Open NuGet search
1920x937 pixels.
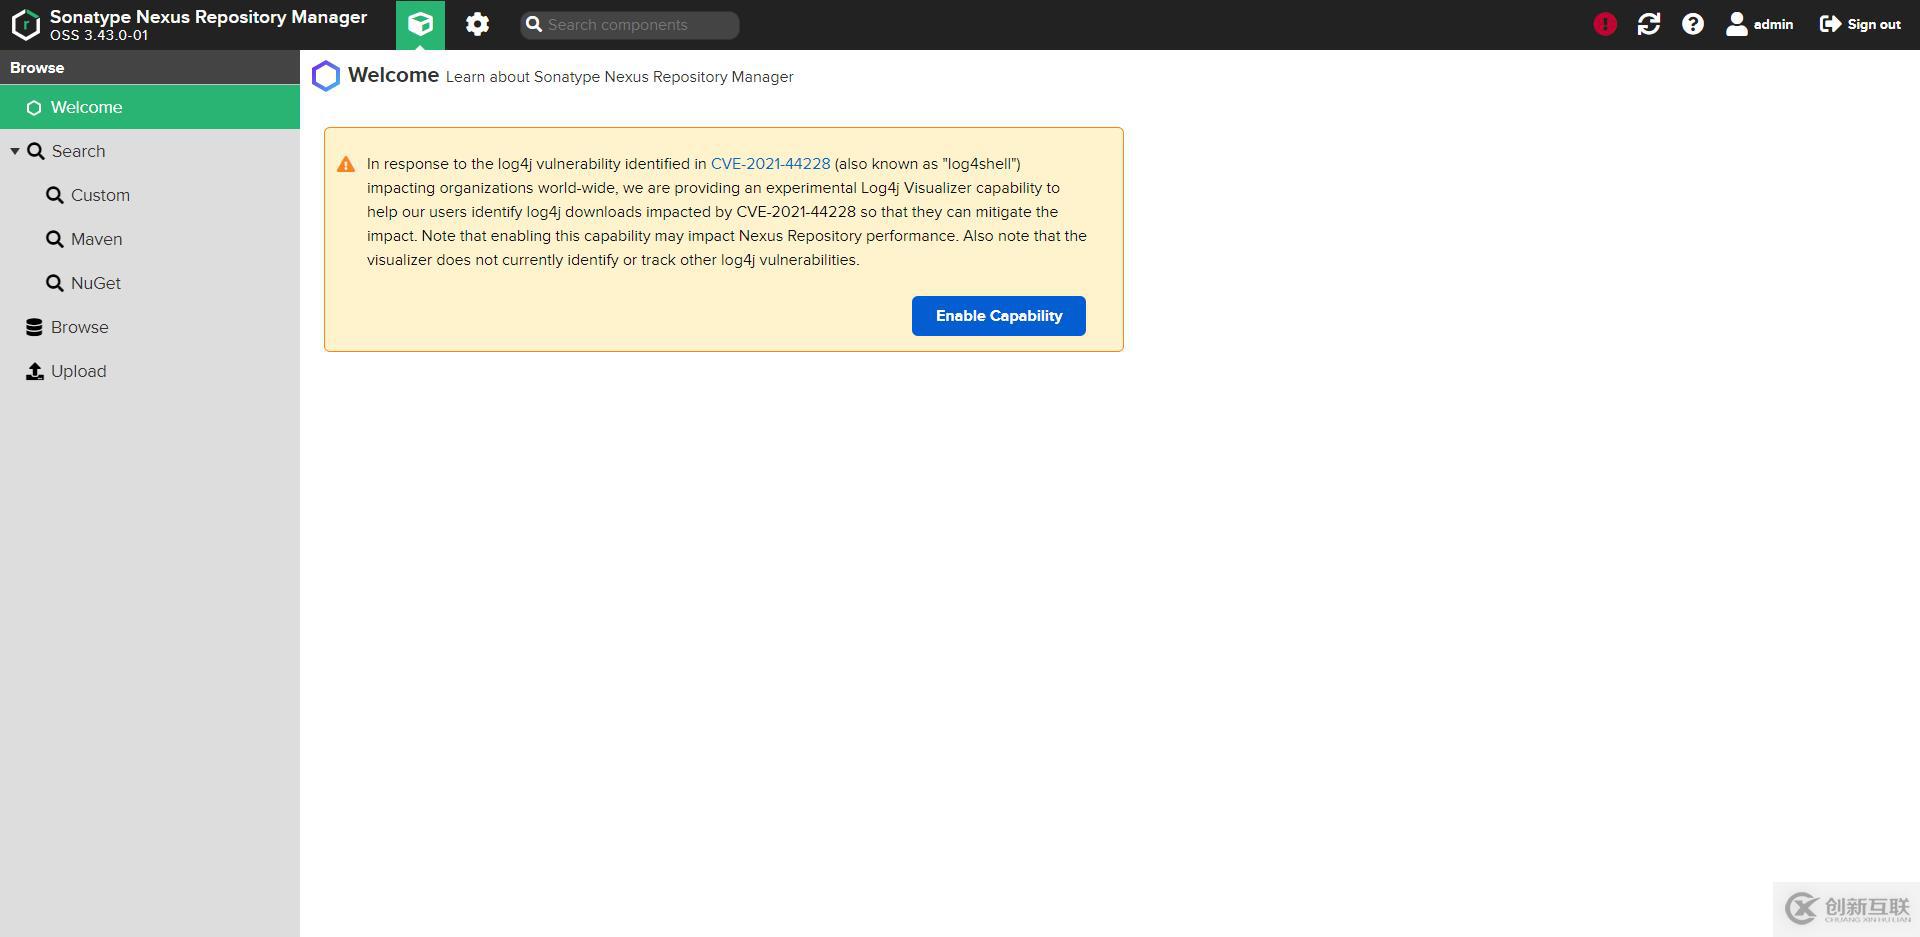click(x=96, y=283)
